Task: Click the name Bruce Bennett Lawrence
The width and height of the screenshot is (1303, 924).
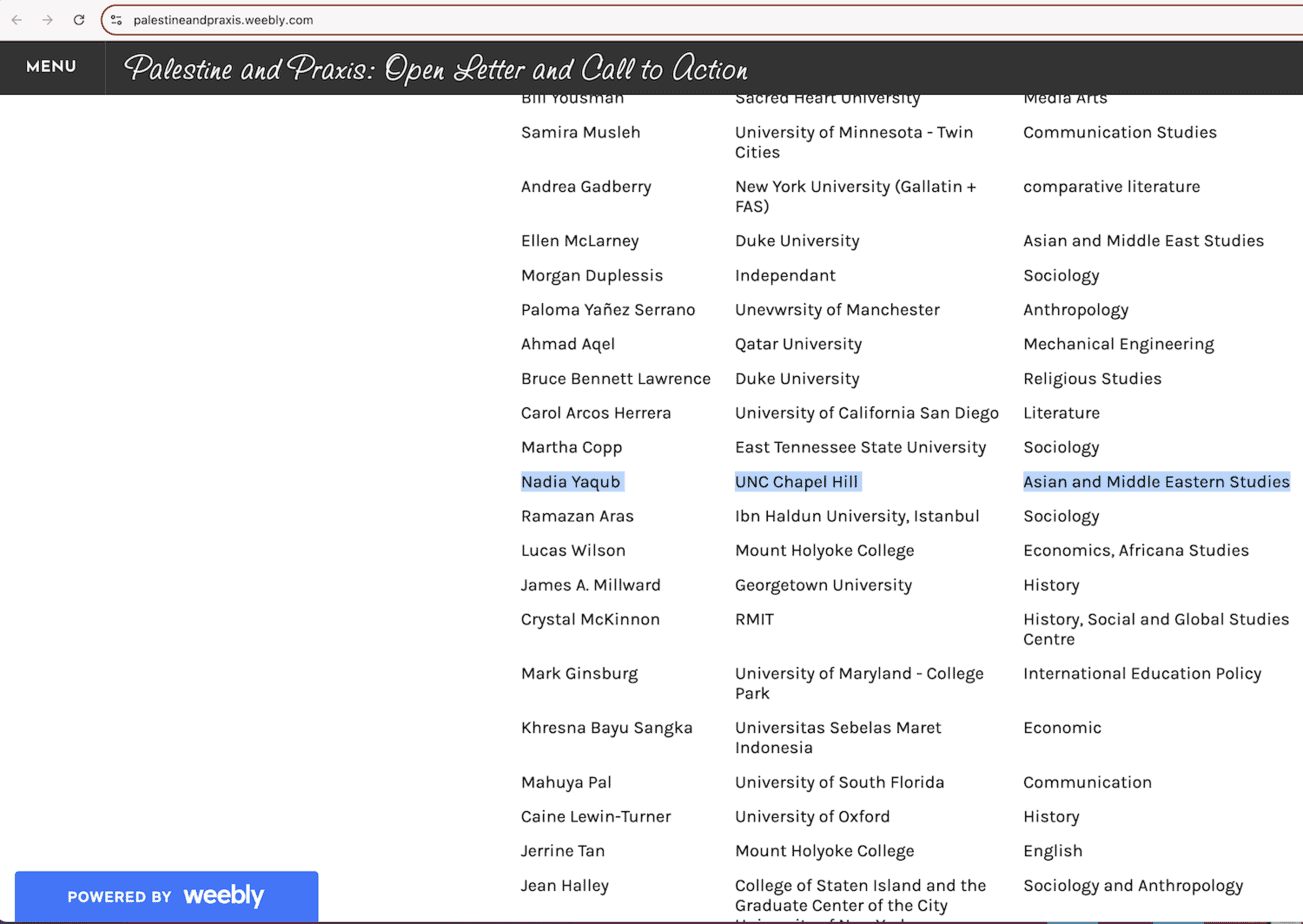Action: [615, 379]
